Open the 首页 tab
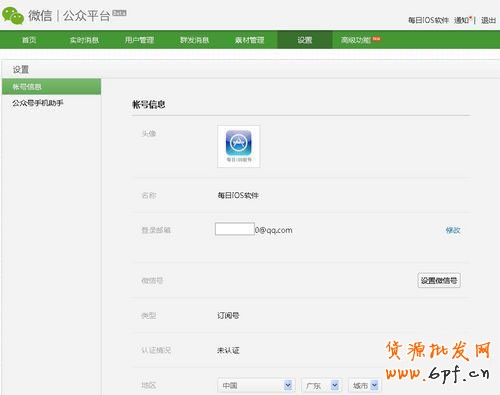Image resolution: width=500 pixels, height=395 pixels. tap(29, 40)
